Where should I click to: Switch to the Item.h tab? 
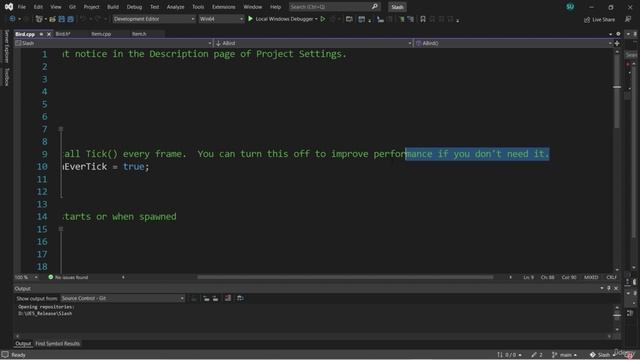click(139, 34)
